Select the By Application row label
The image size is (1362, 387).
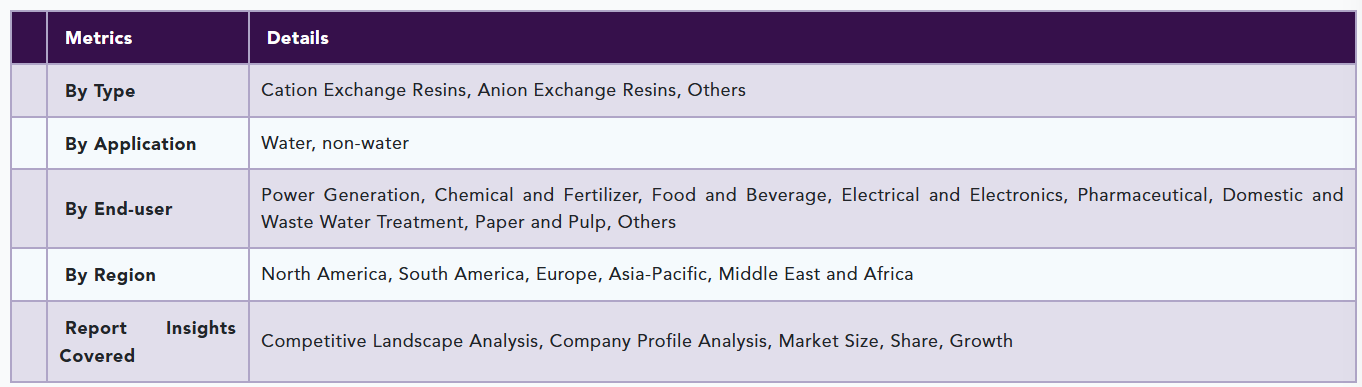point(131,144)
